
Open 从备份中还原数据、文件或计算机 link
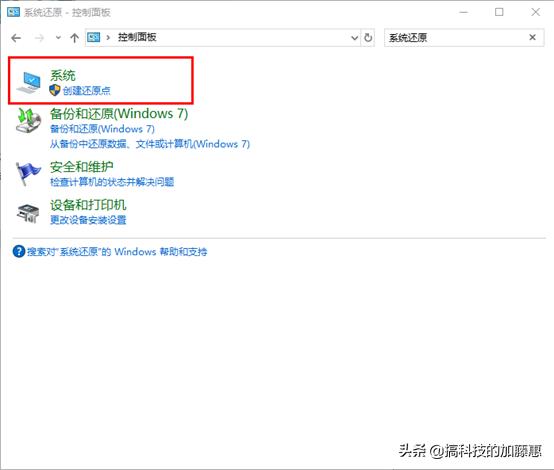pyautogui.click(x=150, y=144)
